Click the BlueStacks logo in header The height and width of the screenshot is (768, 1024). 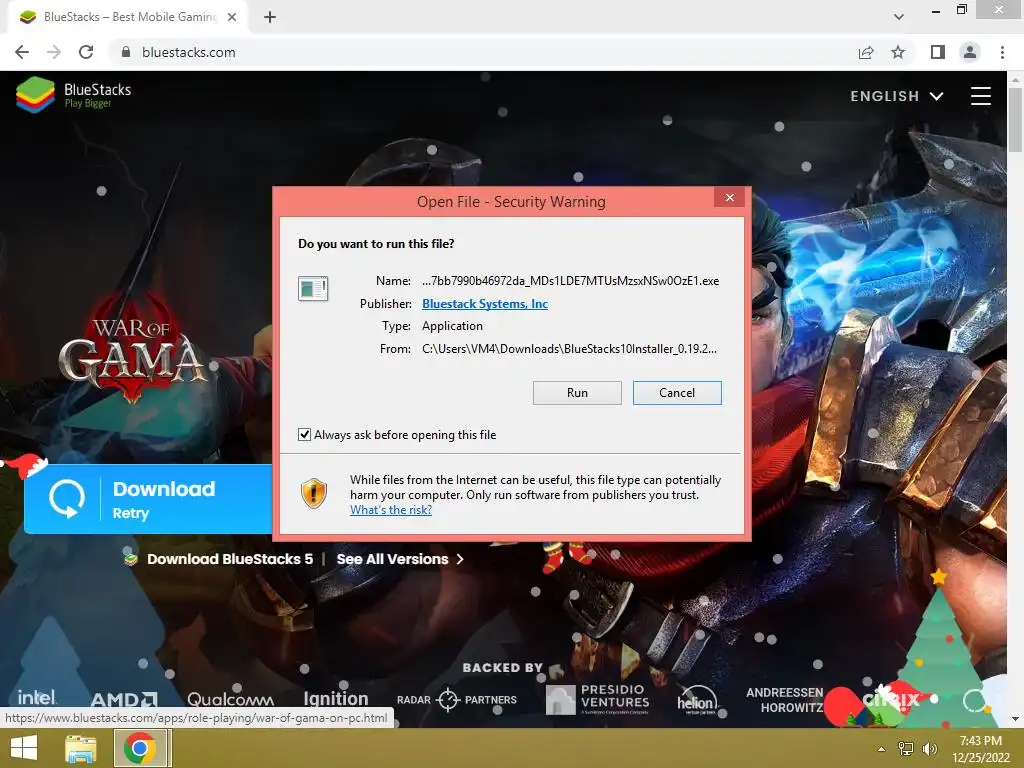click(73, 95)
